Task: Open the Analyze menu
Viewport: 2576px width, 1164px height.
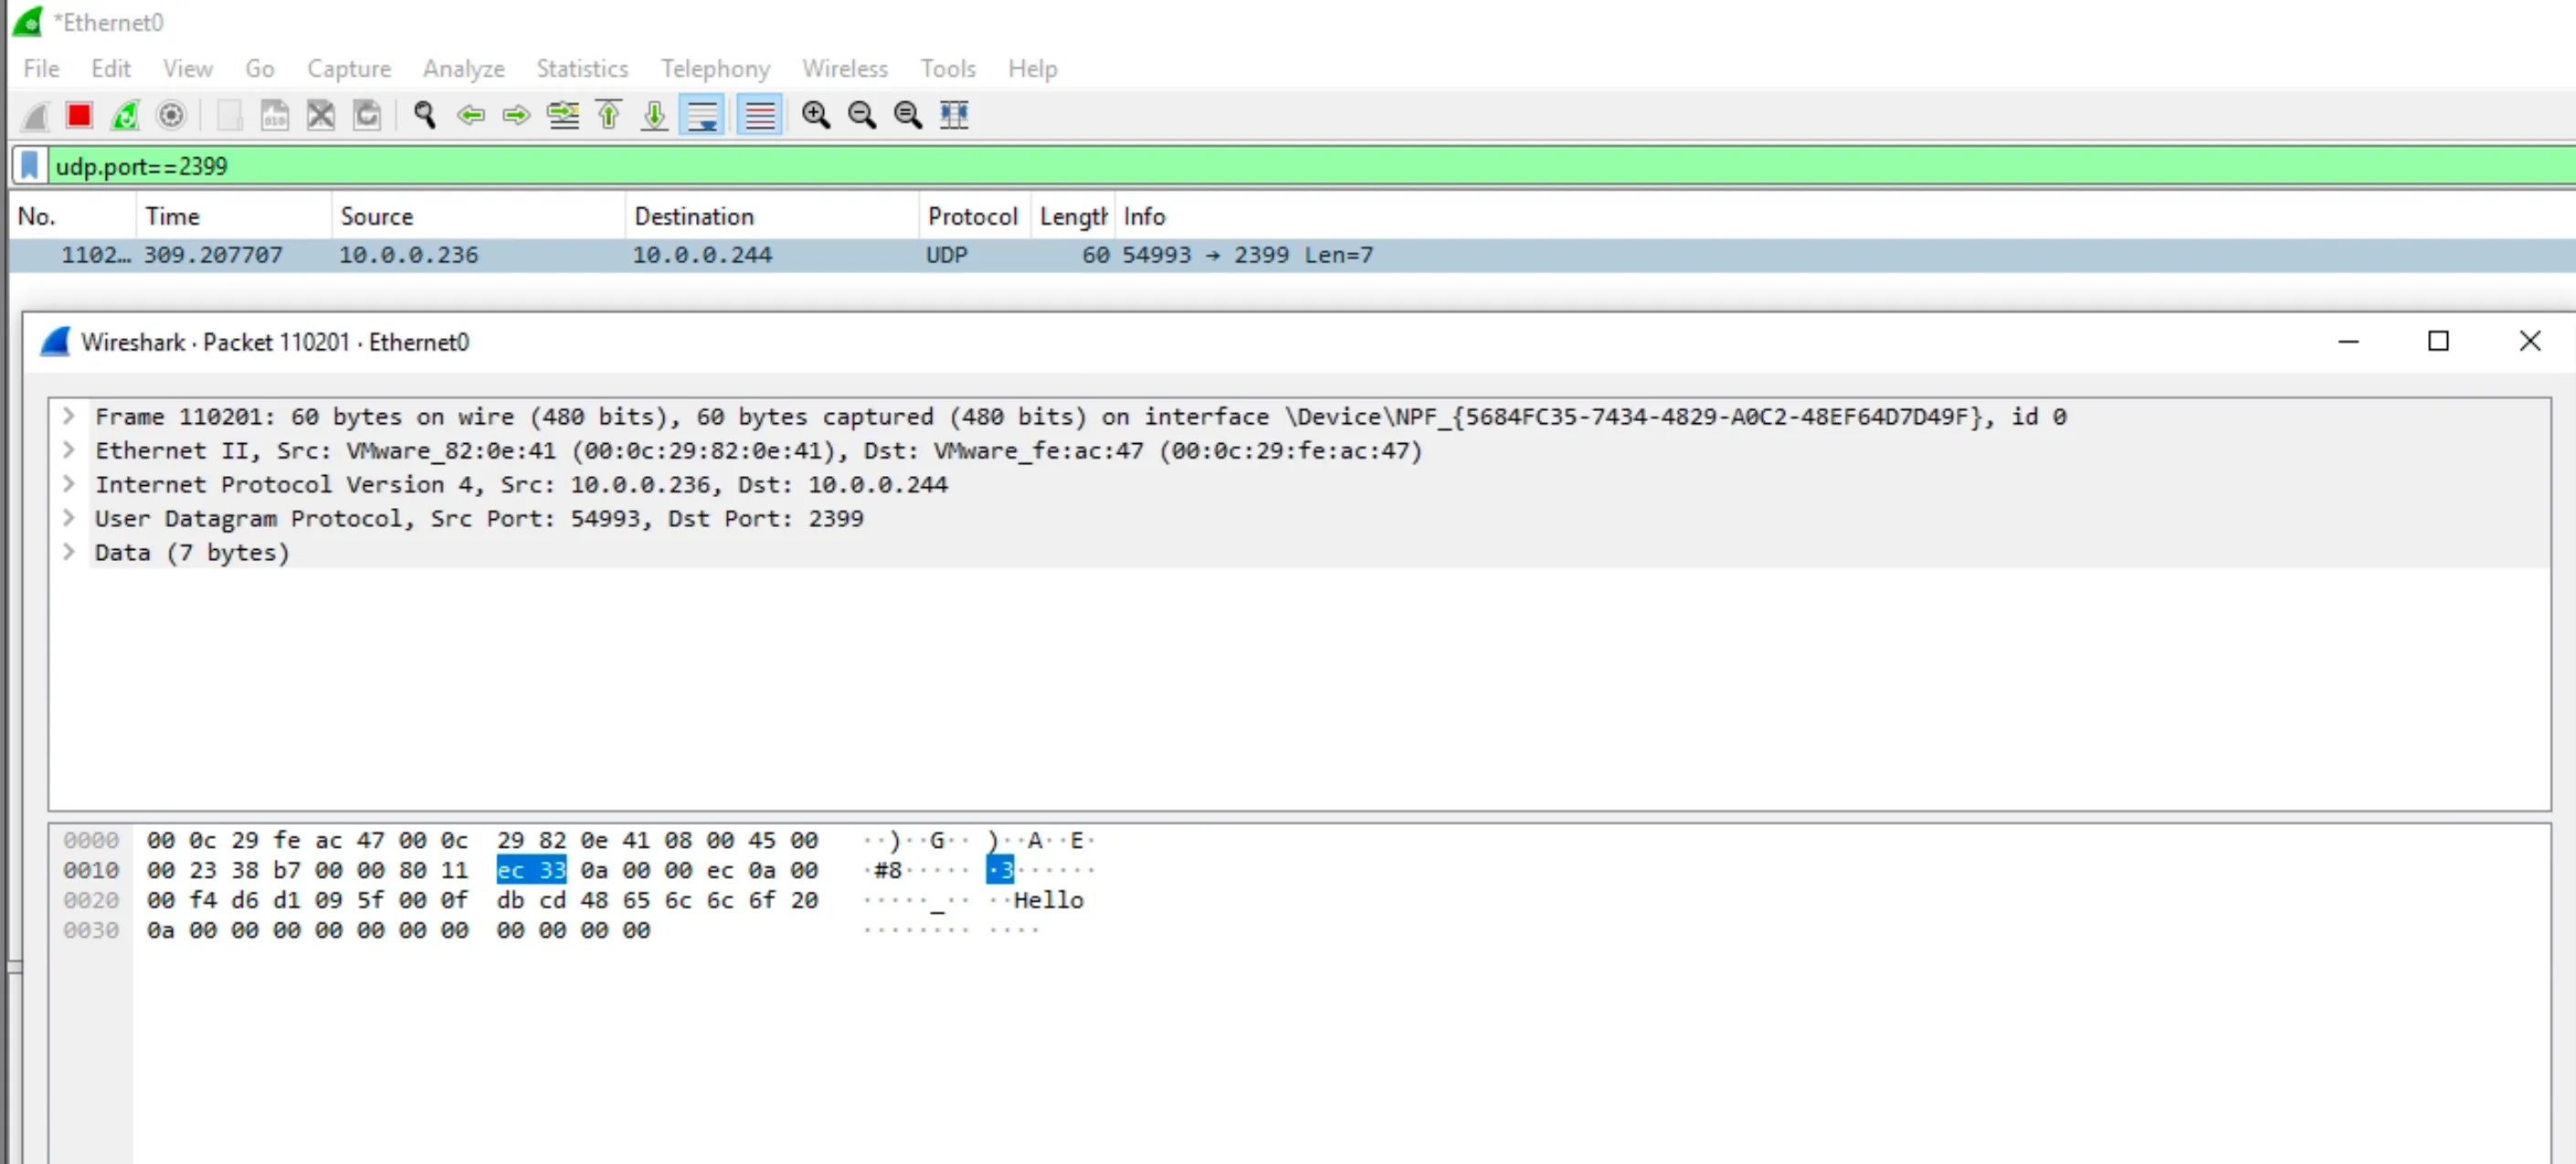Action: point(464,69)
